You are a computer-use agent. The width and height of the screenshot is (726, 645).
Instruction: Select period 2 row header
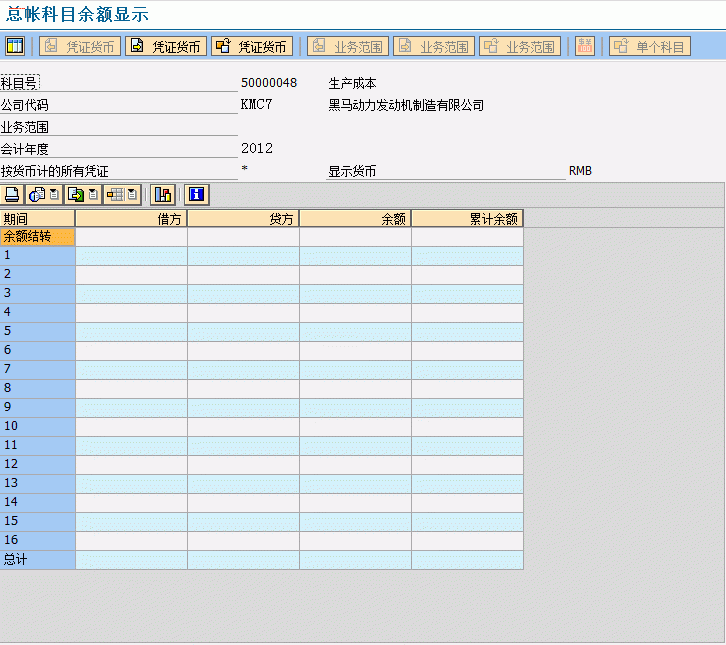tap(37, 275)
